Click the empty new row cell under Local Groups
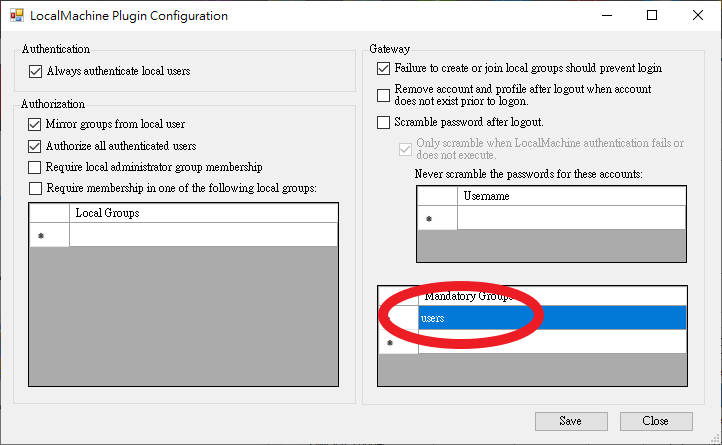The image size is (722, 445). 204,235
